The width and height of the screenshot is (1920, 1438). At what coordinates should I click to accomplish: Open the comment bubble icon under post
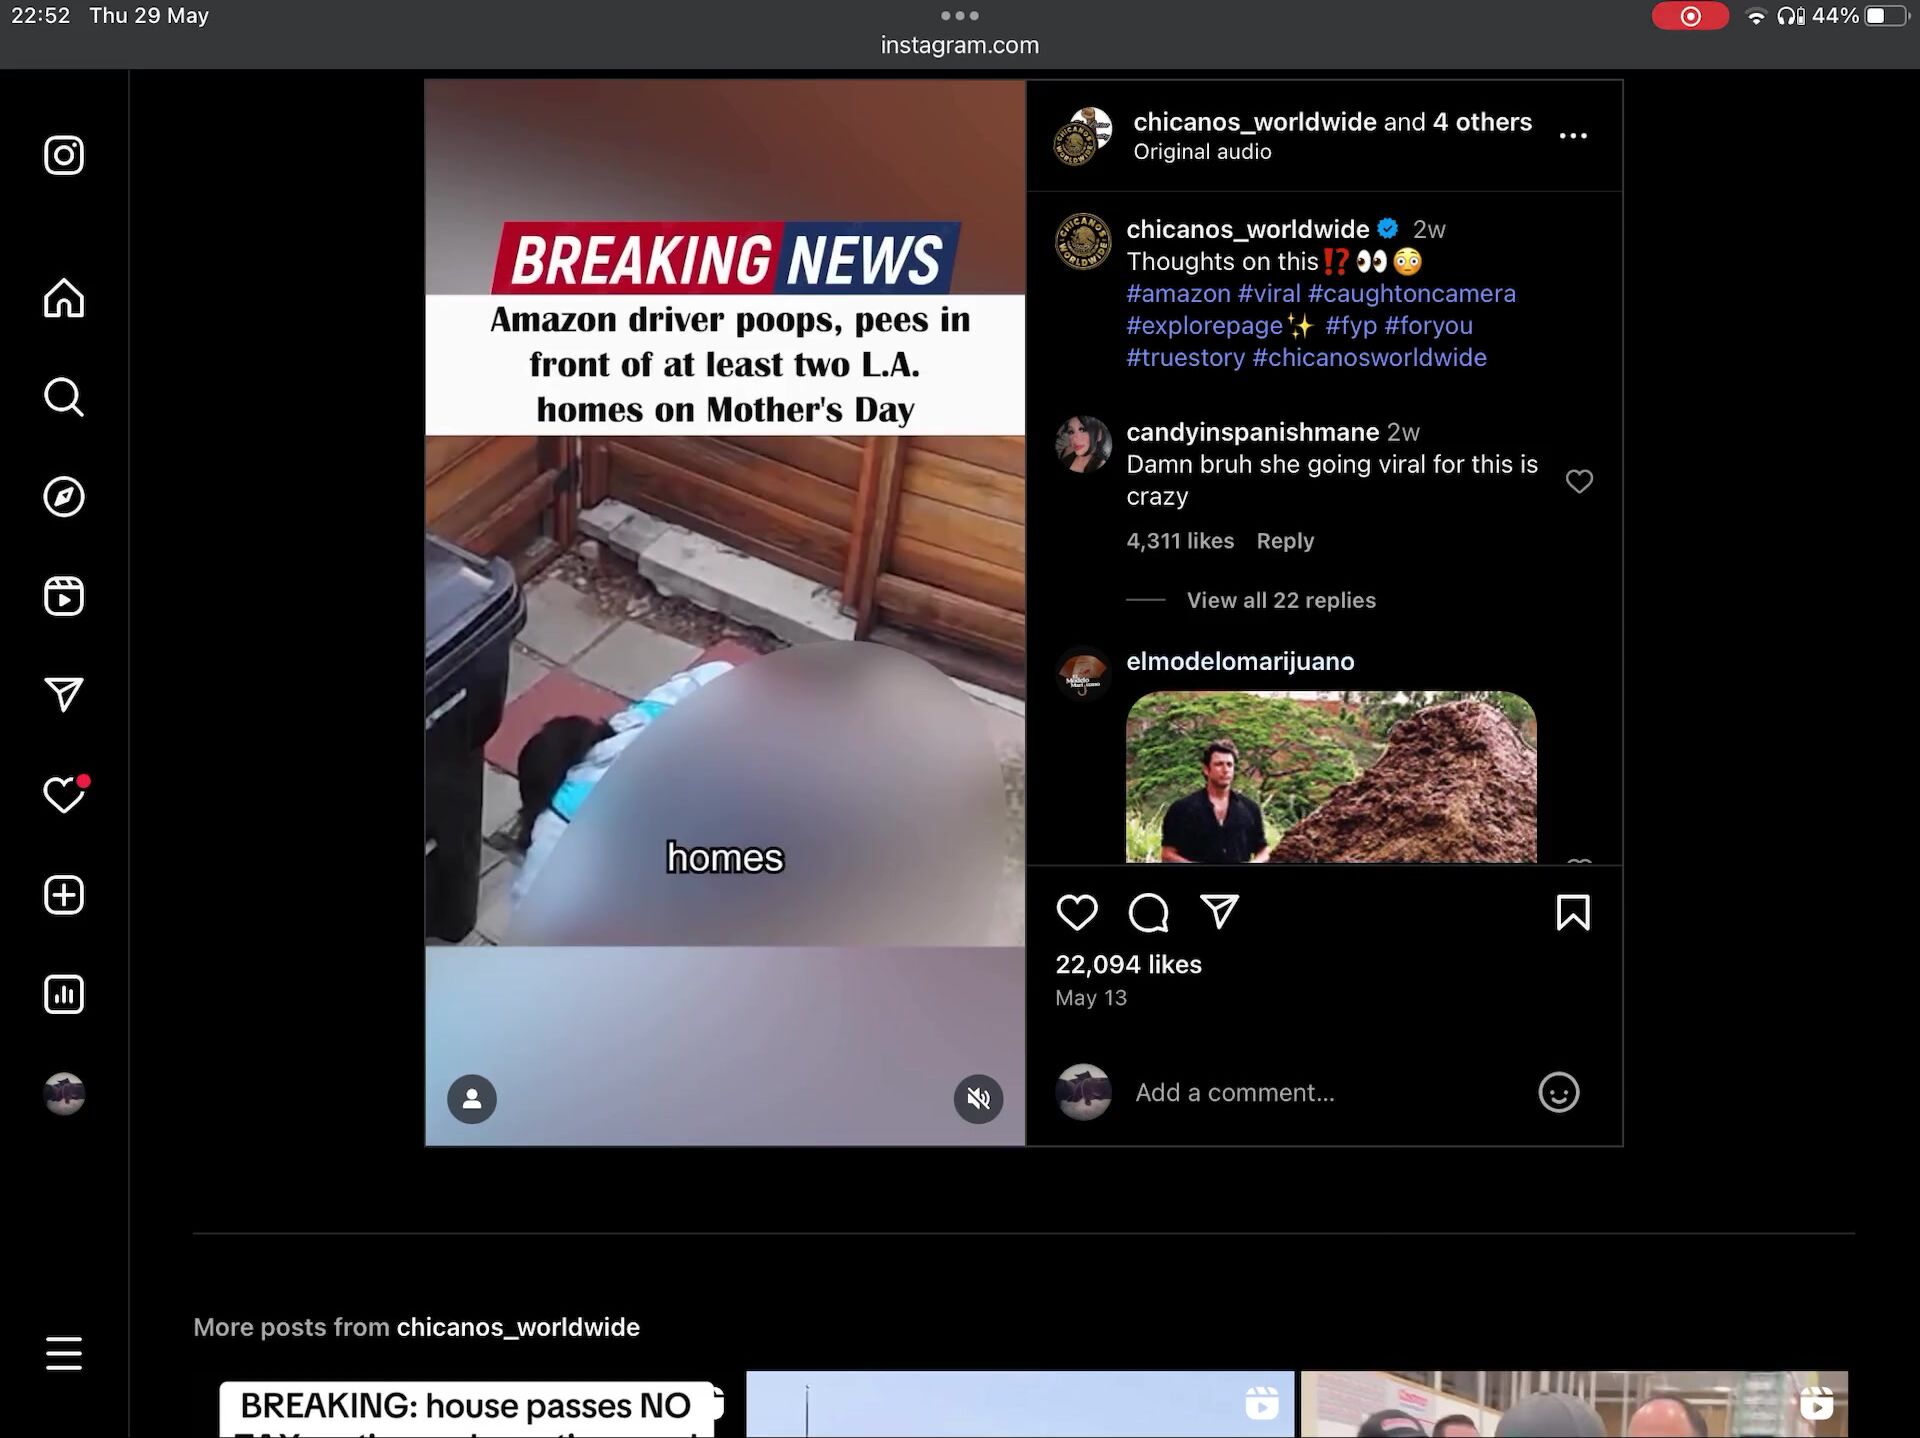[x=1148, y=912]
